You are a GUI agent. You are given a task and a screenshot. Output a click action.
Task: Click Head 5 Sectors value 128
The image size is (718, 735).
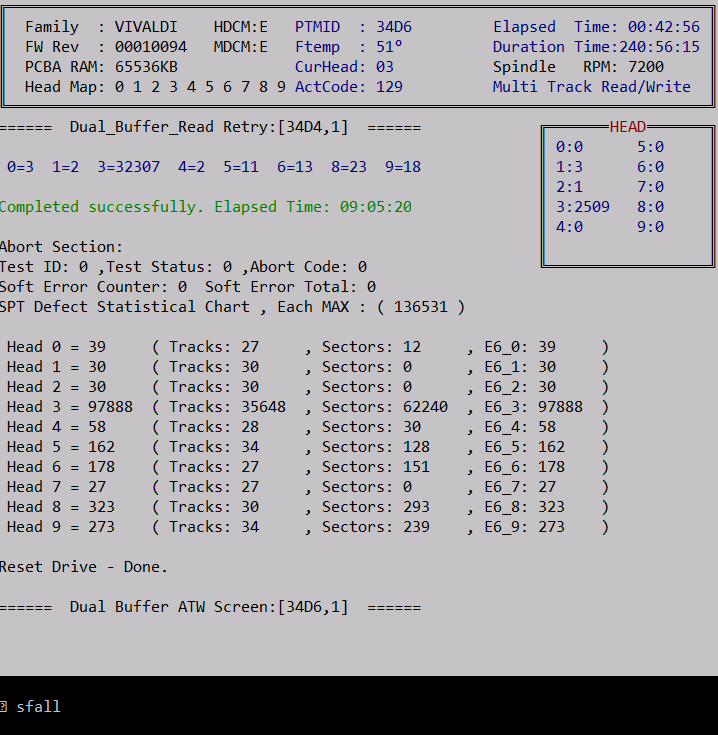pyautogui.click(x=416, y=447)
